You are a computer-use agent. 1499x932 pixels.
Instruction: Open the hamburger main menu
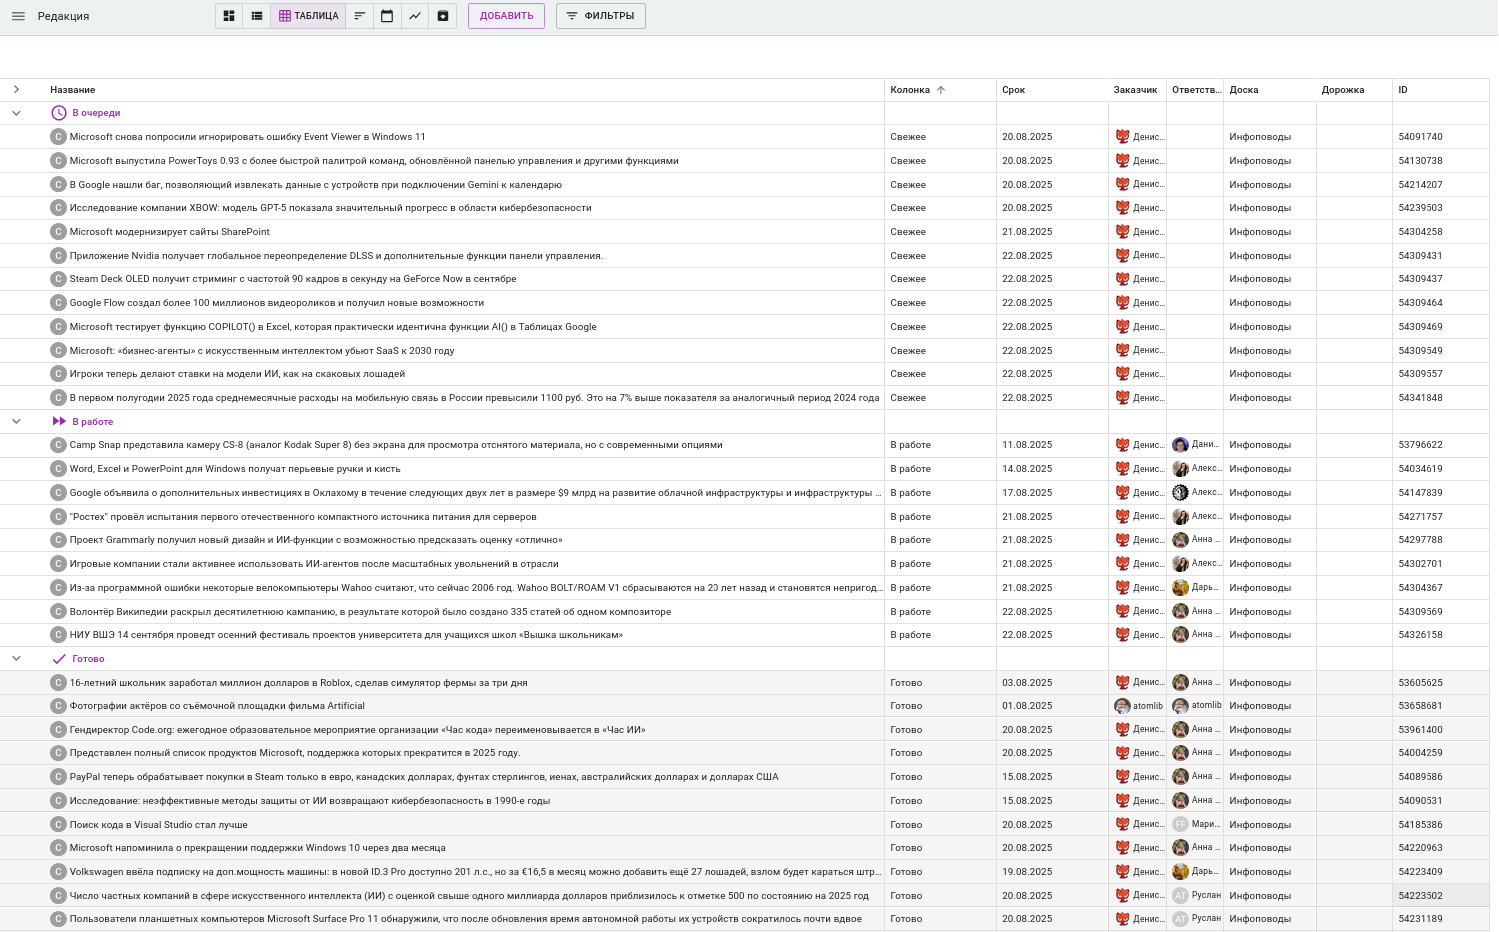18,16
